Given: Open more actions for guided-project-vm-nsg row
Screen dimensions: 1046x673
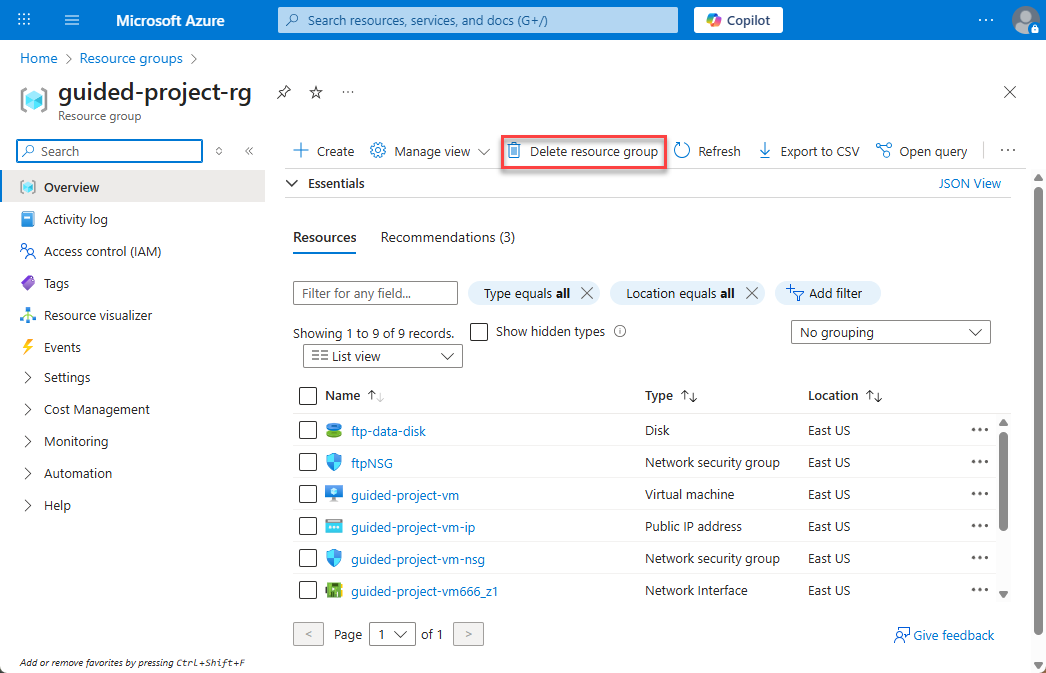Looking at the screenshot, I should tap(979, 558).
